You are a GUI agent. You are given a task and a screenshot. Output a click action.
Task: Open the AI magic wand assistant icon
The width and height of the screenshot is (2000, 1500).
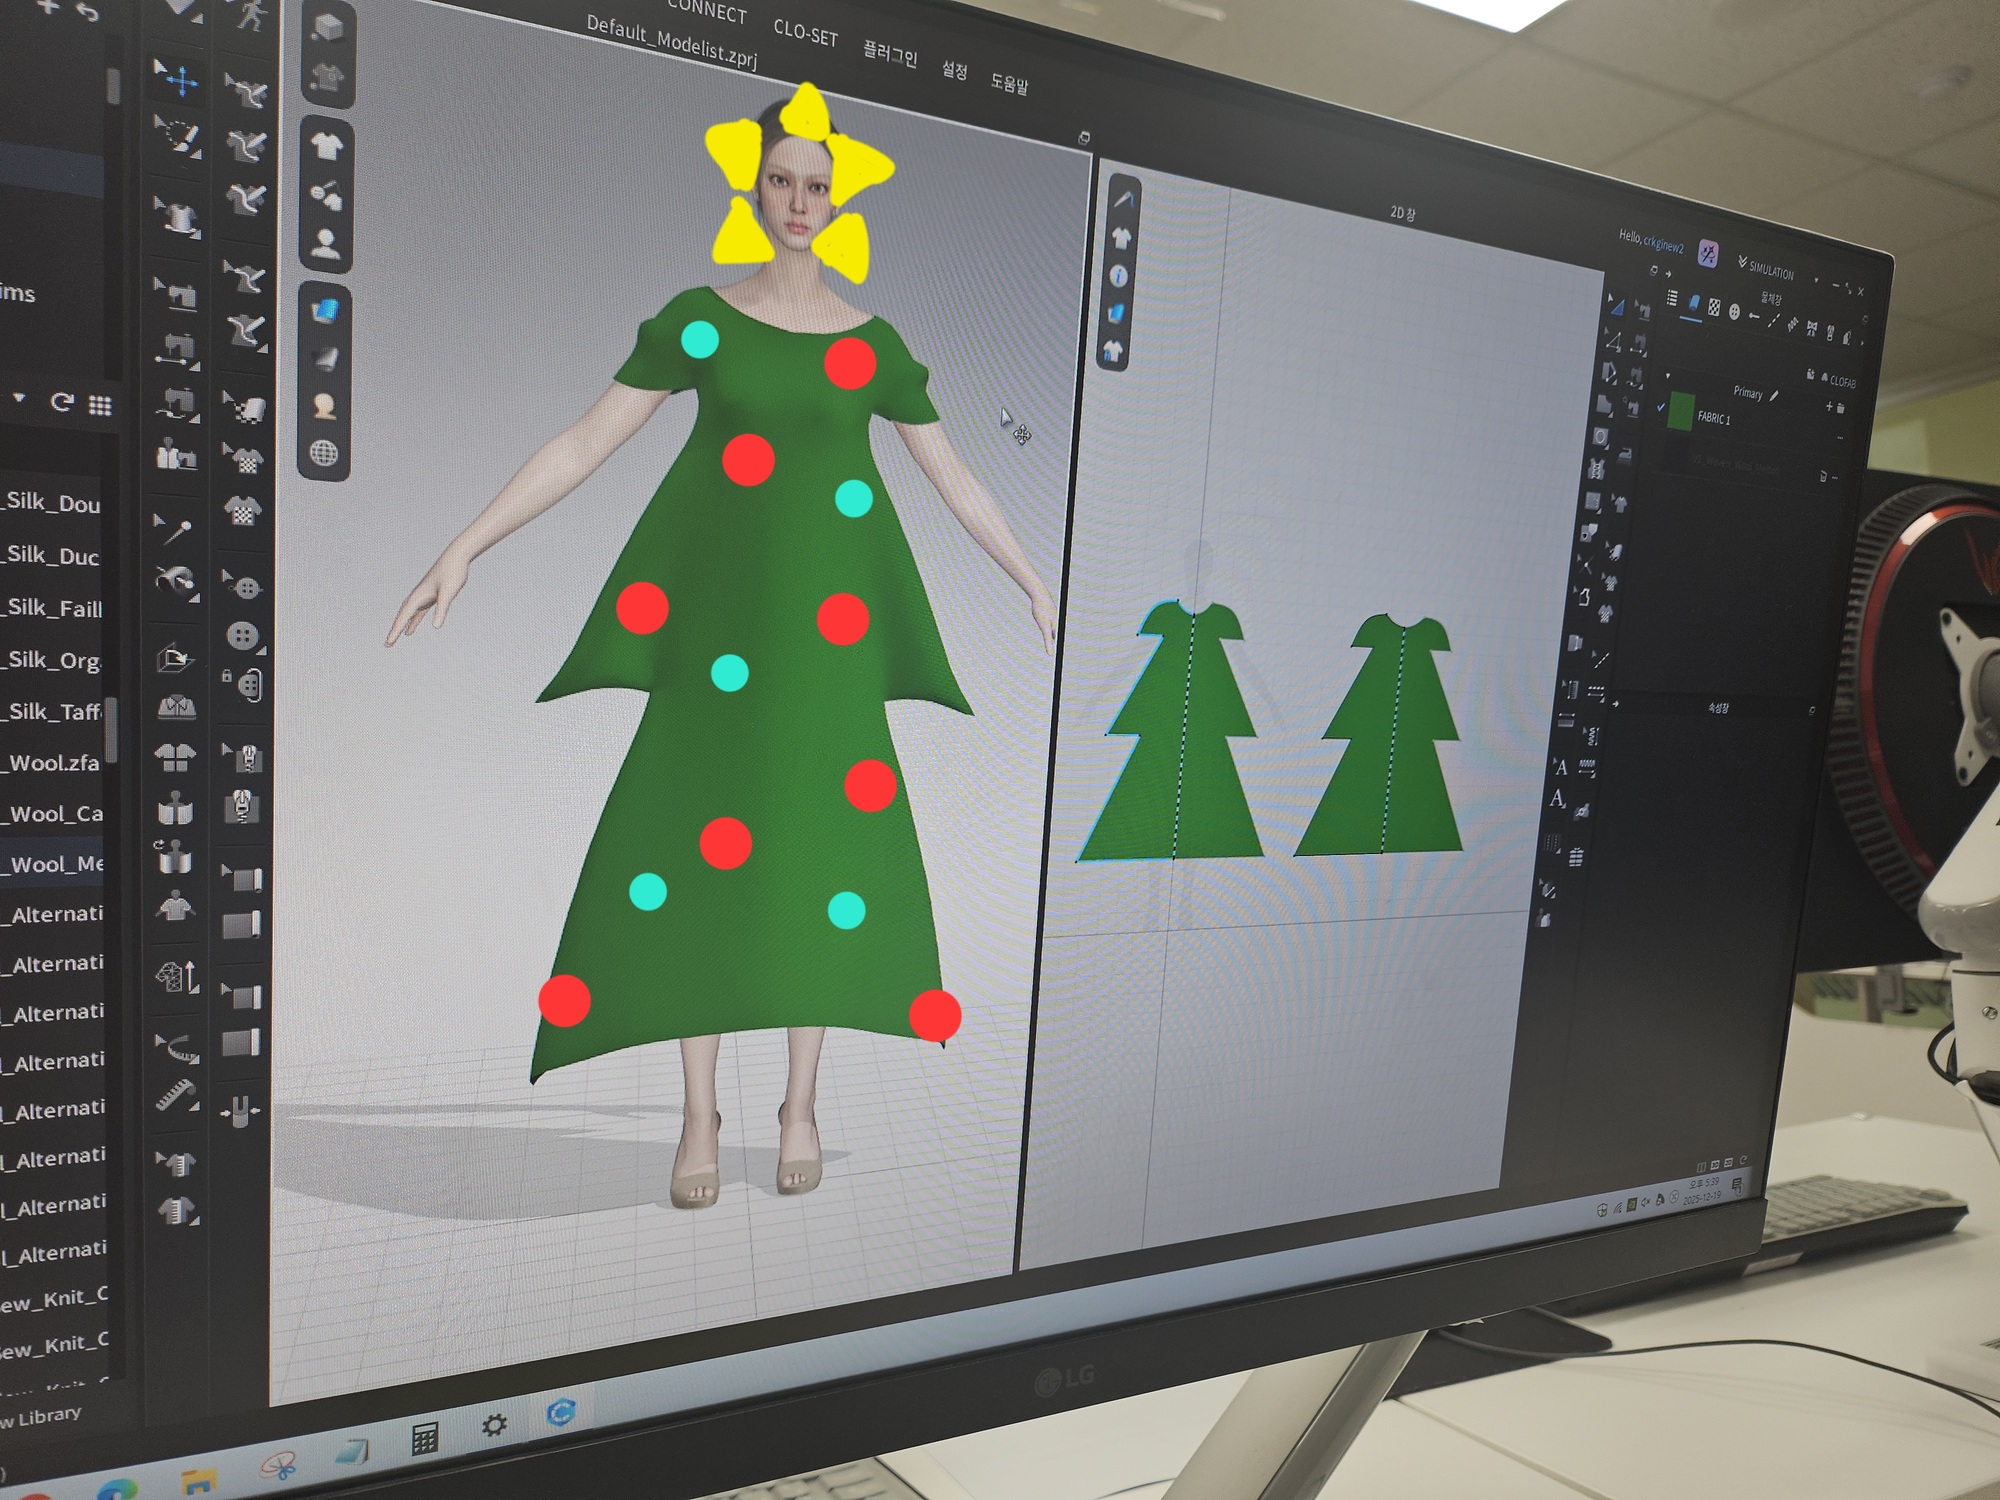tap(1709, 255)
